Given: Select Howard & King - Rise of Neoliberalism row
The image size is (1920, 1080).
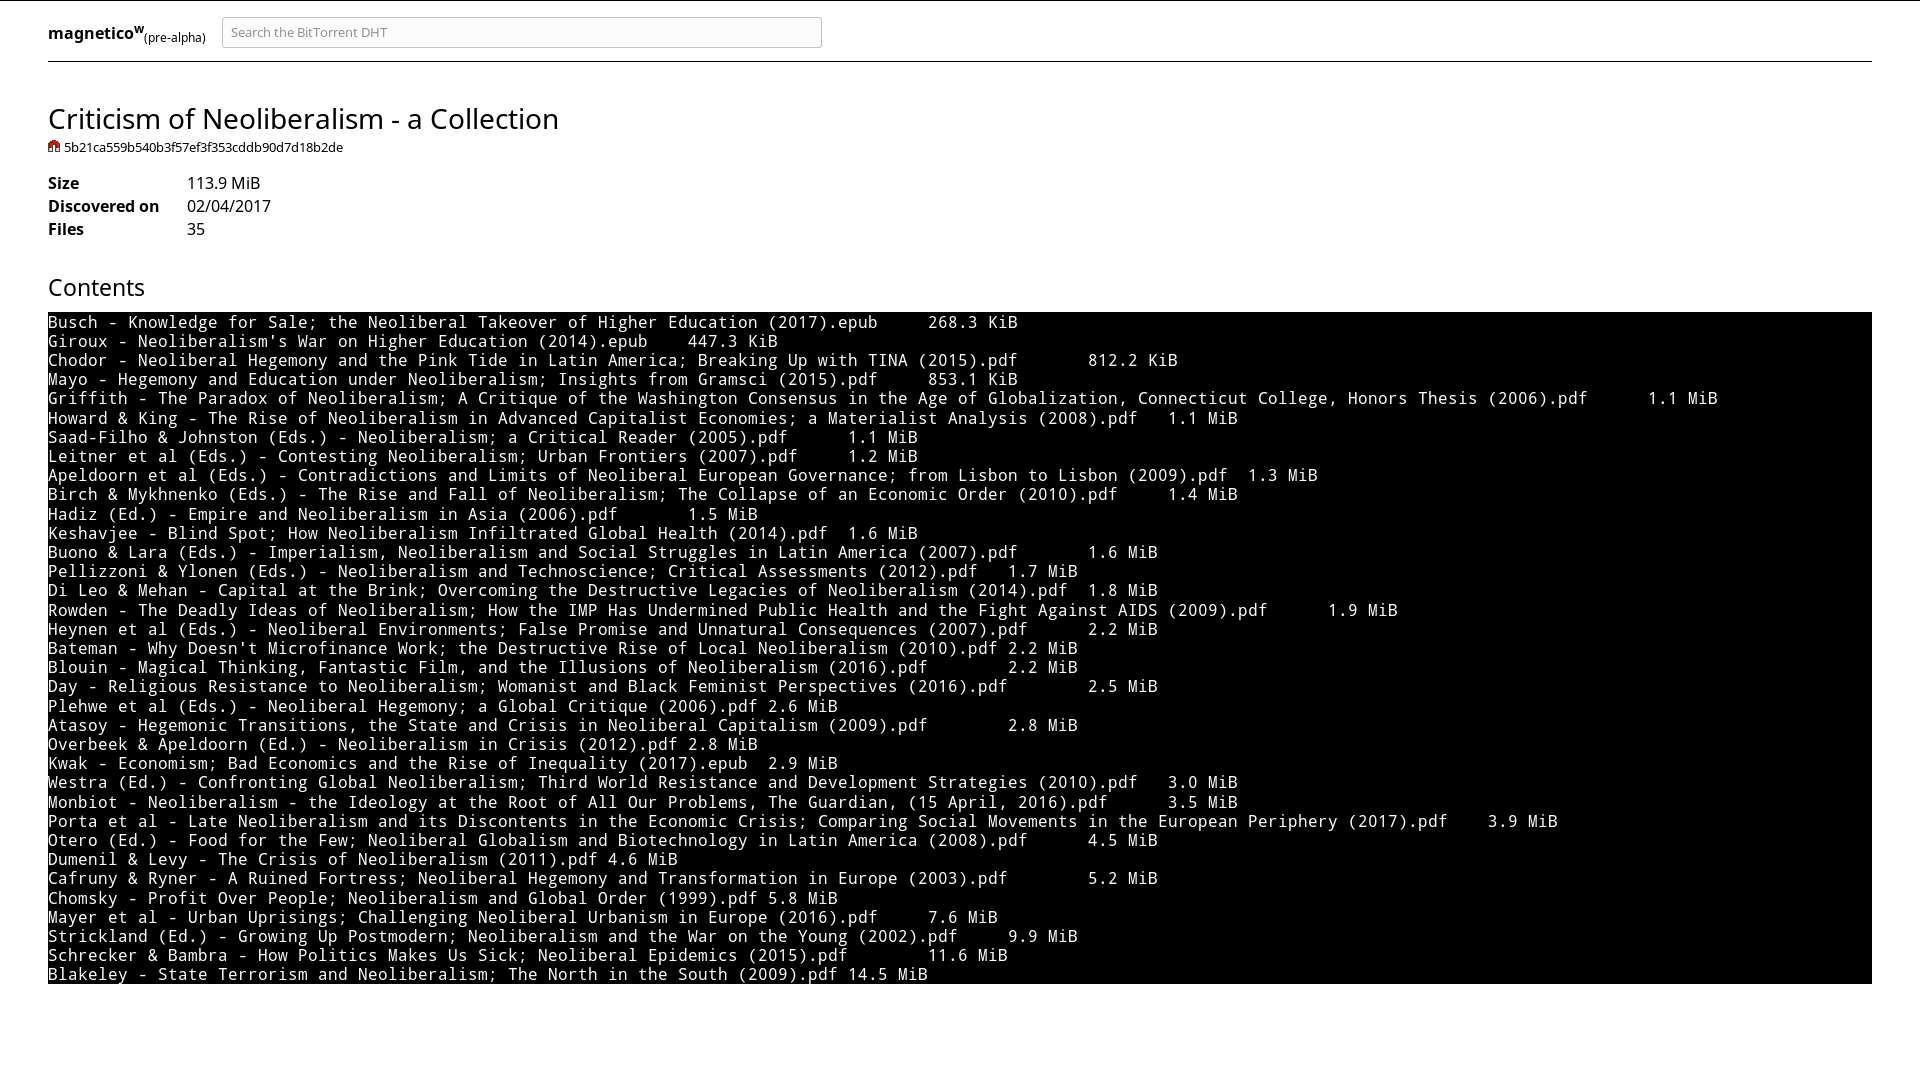Looking at the screenshot, I should [x=643, y=418].
